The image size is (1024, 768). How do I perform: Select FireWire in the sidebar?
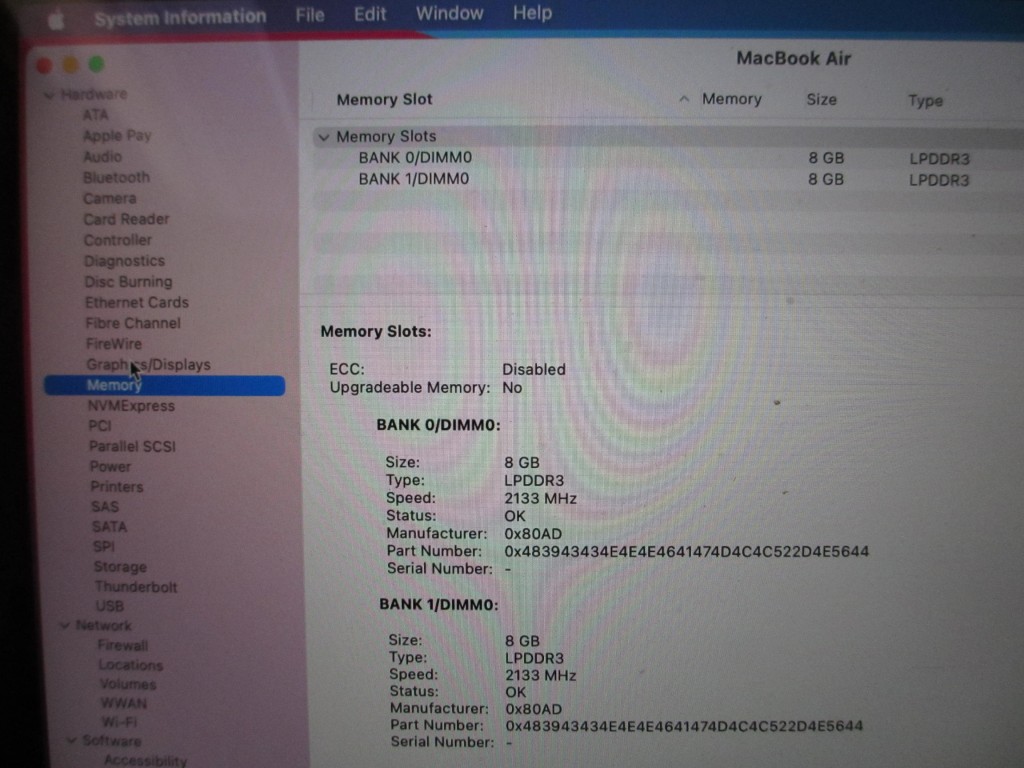coord(114,344)
